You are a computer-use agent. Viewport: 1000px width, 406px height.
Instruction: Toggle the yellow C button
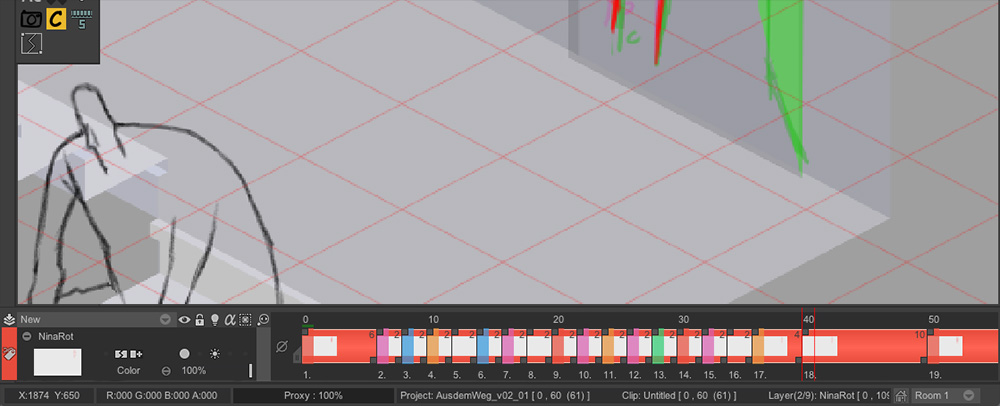[56, 18]
